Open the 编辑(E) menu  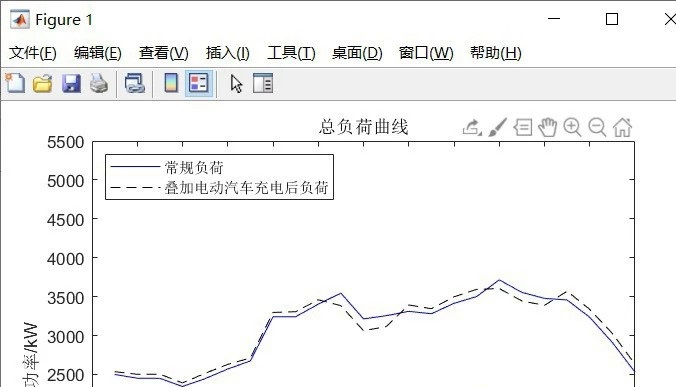point(98,53)
